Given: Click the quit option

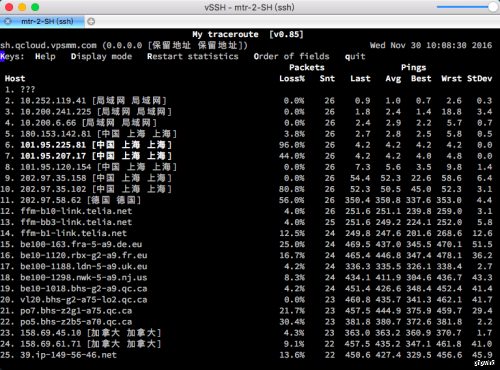Looking at the screenshot, I should click(x=355, y=57).
